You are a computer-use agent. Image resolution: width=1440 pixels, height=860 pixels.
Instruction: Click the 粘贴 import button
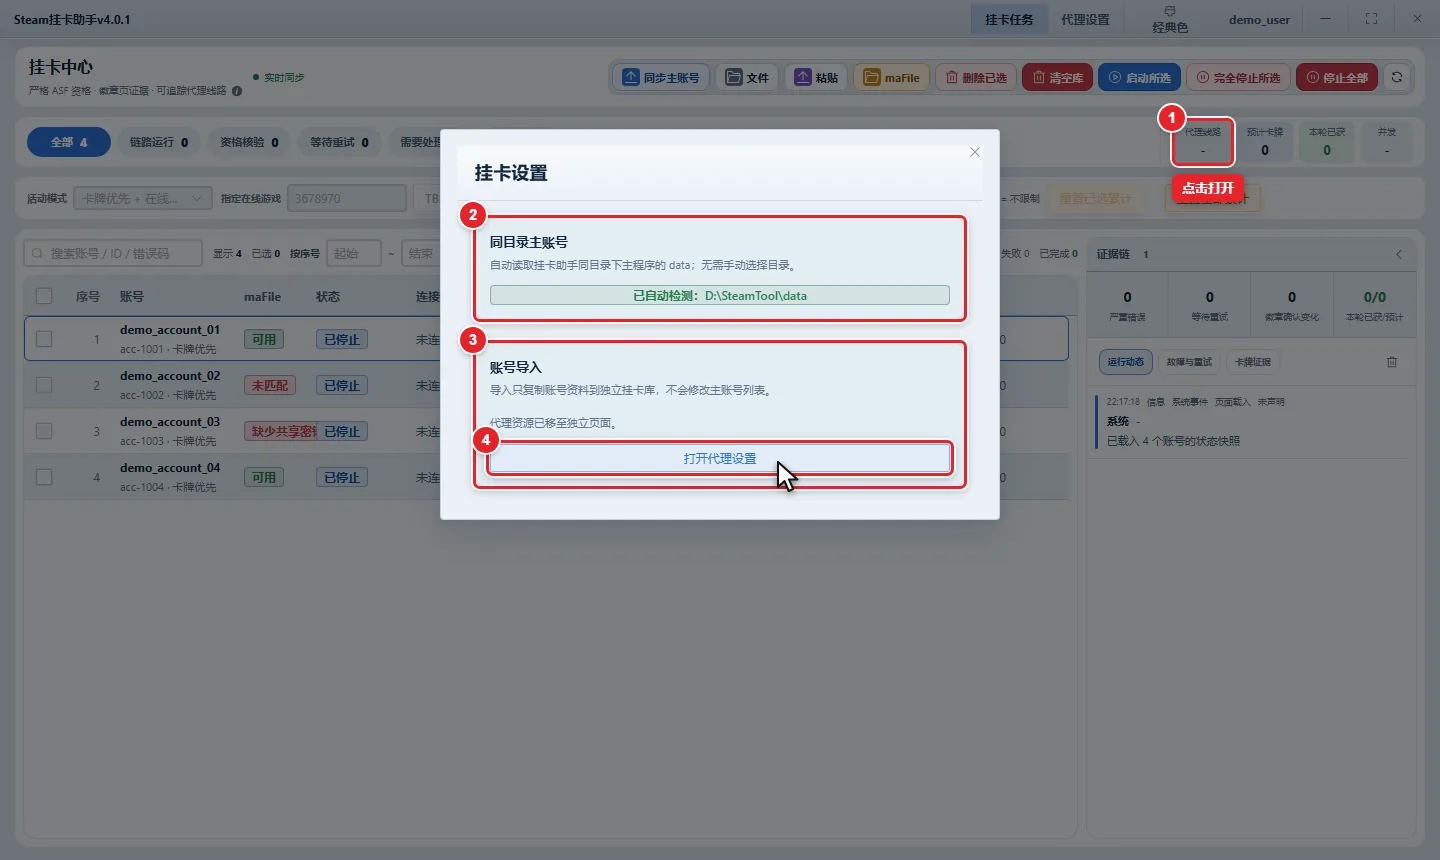point(816,77)
